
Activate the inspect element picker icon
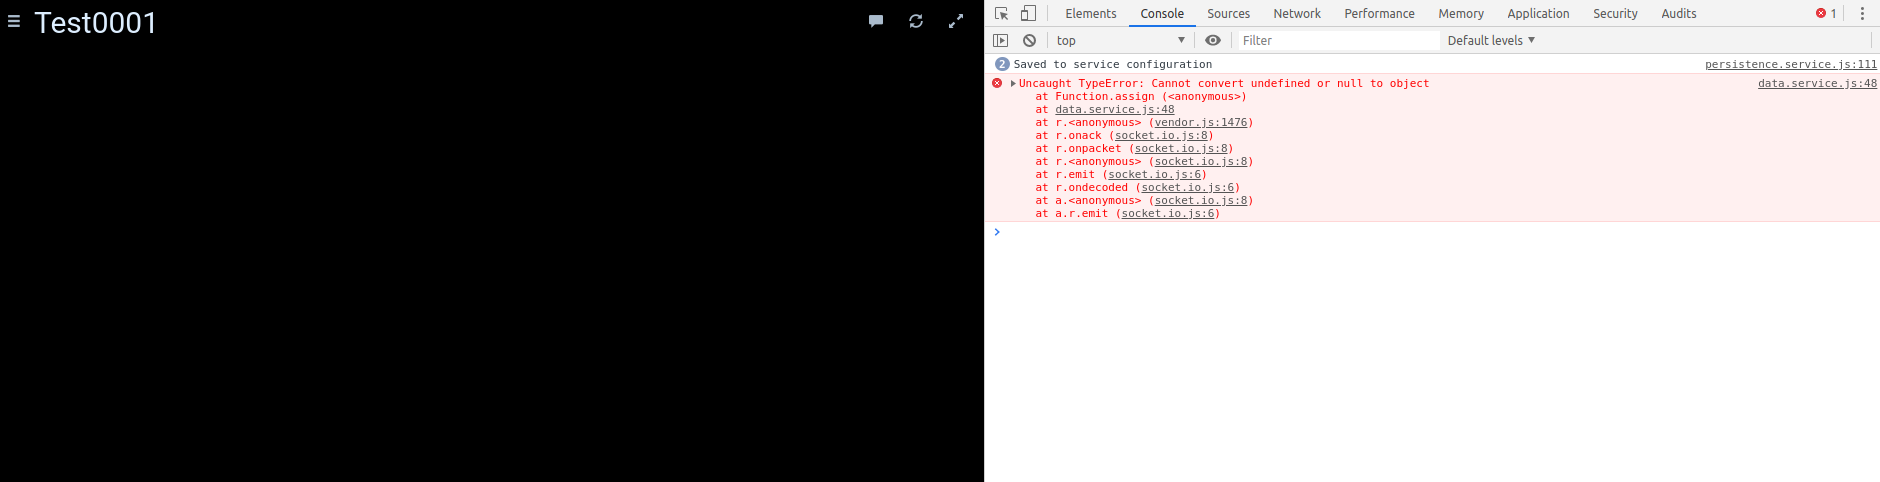coord(1001,13)
